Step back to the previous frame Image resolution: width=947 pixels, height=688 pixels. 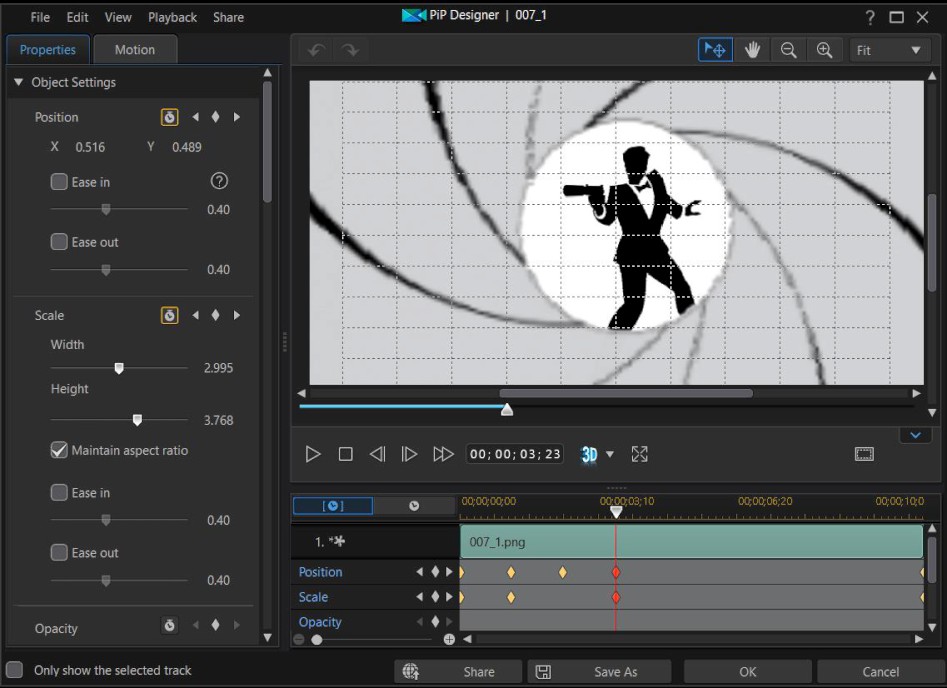pyautogui.click(x=377, y=454)
